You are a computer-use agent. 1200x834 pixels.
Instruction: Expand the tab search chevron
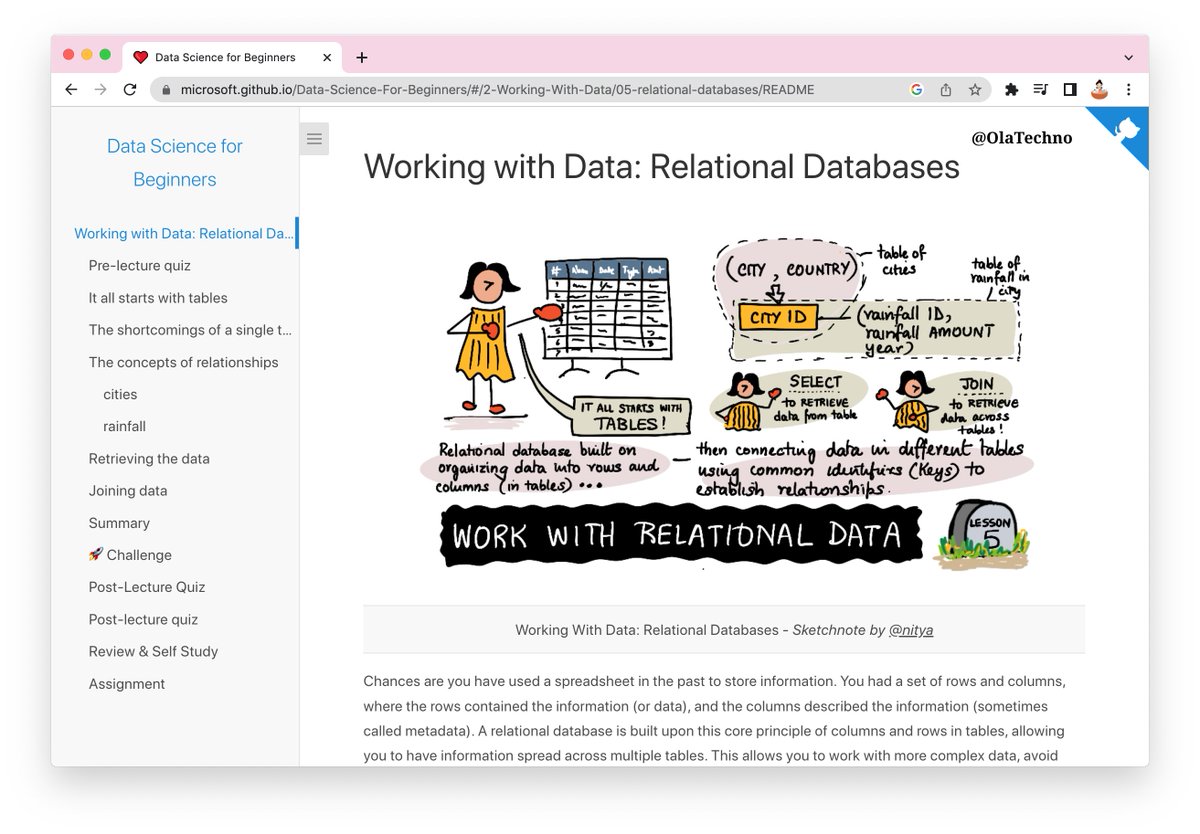click(x=1129, y=58)
